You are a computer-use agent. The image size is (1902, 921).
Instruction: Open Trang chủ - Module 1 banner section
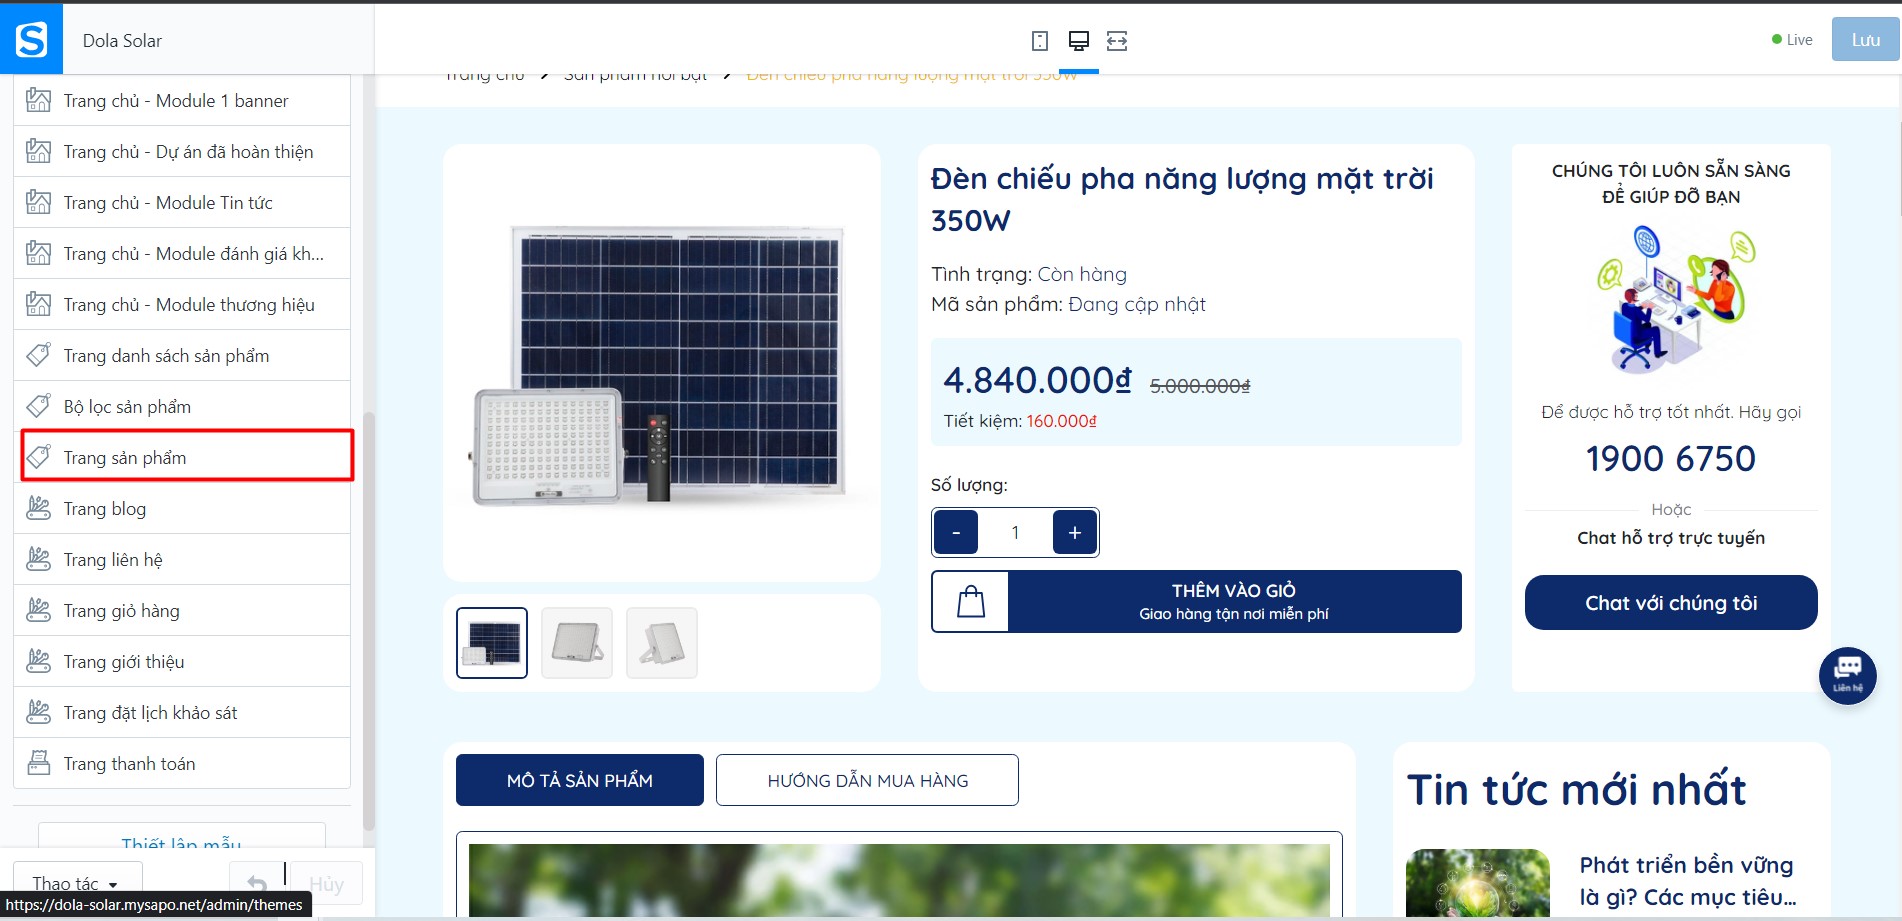[182, 100]
